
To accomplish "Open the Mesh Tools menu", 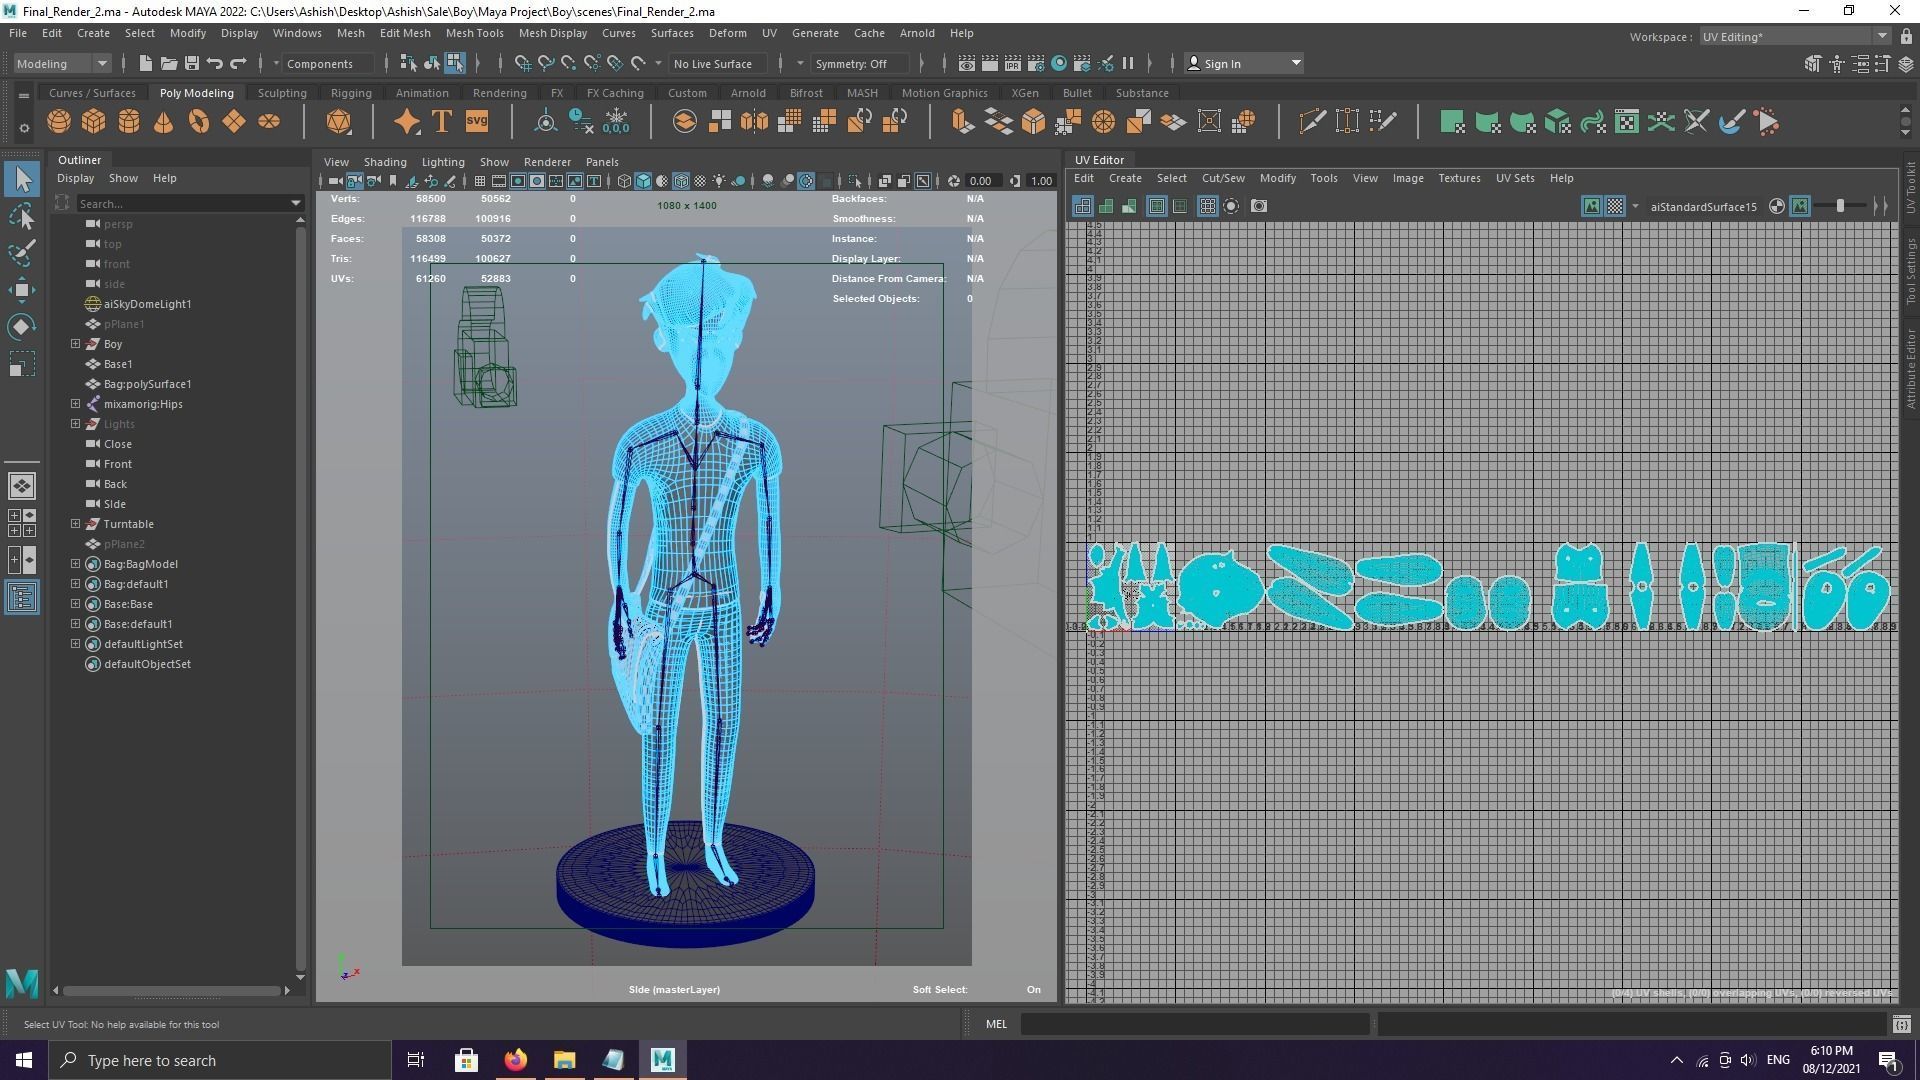I will click(x=474, y=33).
